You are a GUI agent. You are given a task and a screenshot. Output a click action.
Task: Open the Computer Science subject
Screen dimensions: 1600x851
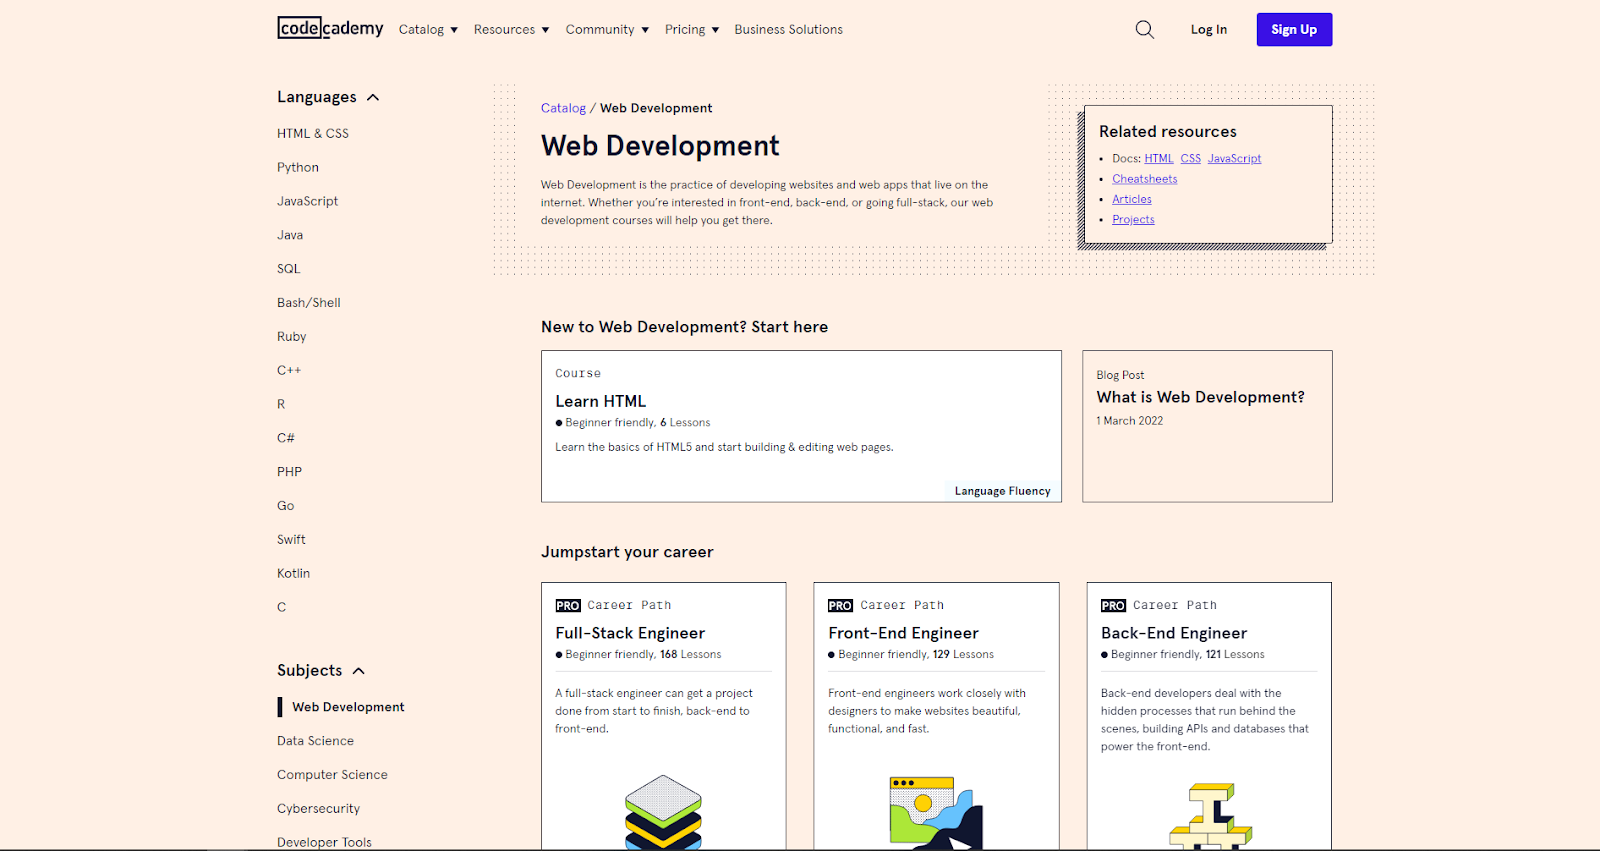[332, 775]
